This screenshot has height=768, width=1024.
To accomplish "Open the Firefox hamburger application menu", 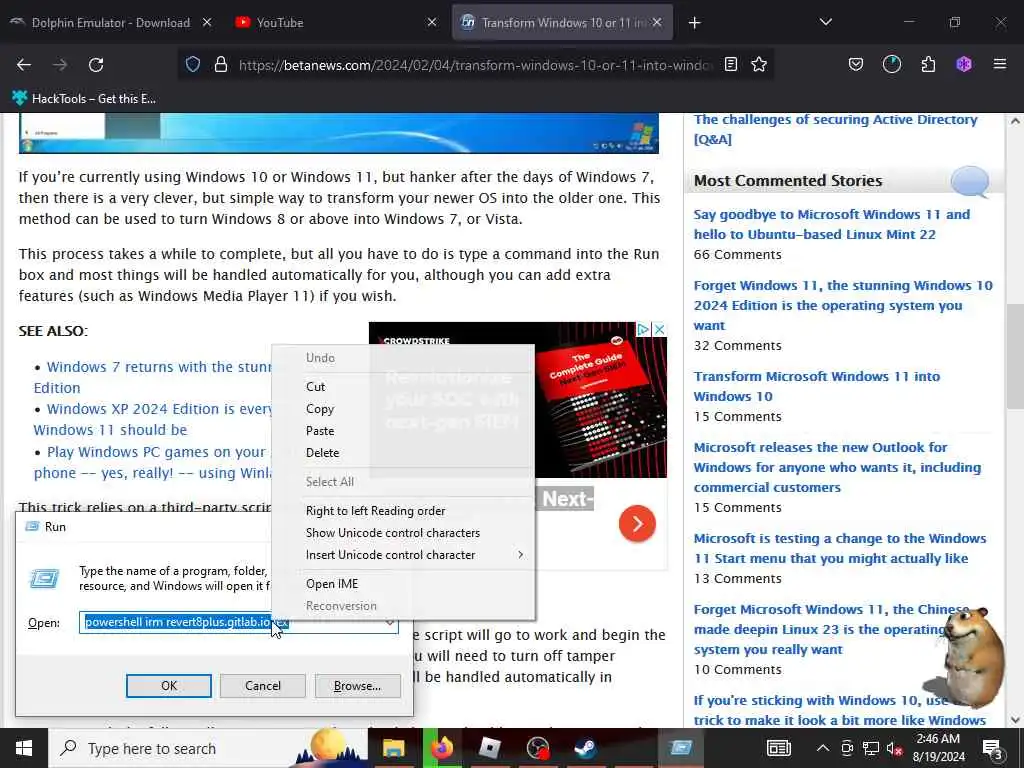I will tap(1000, 65).
